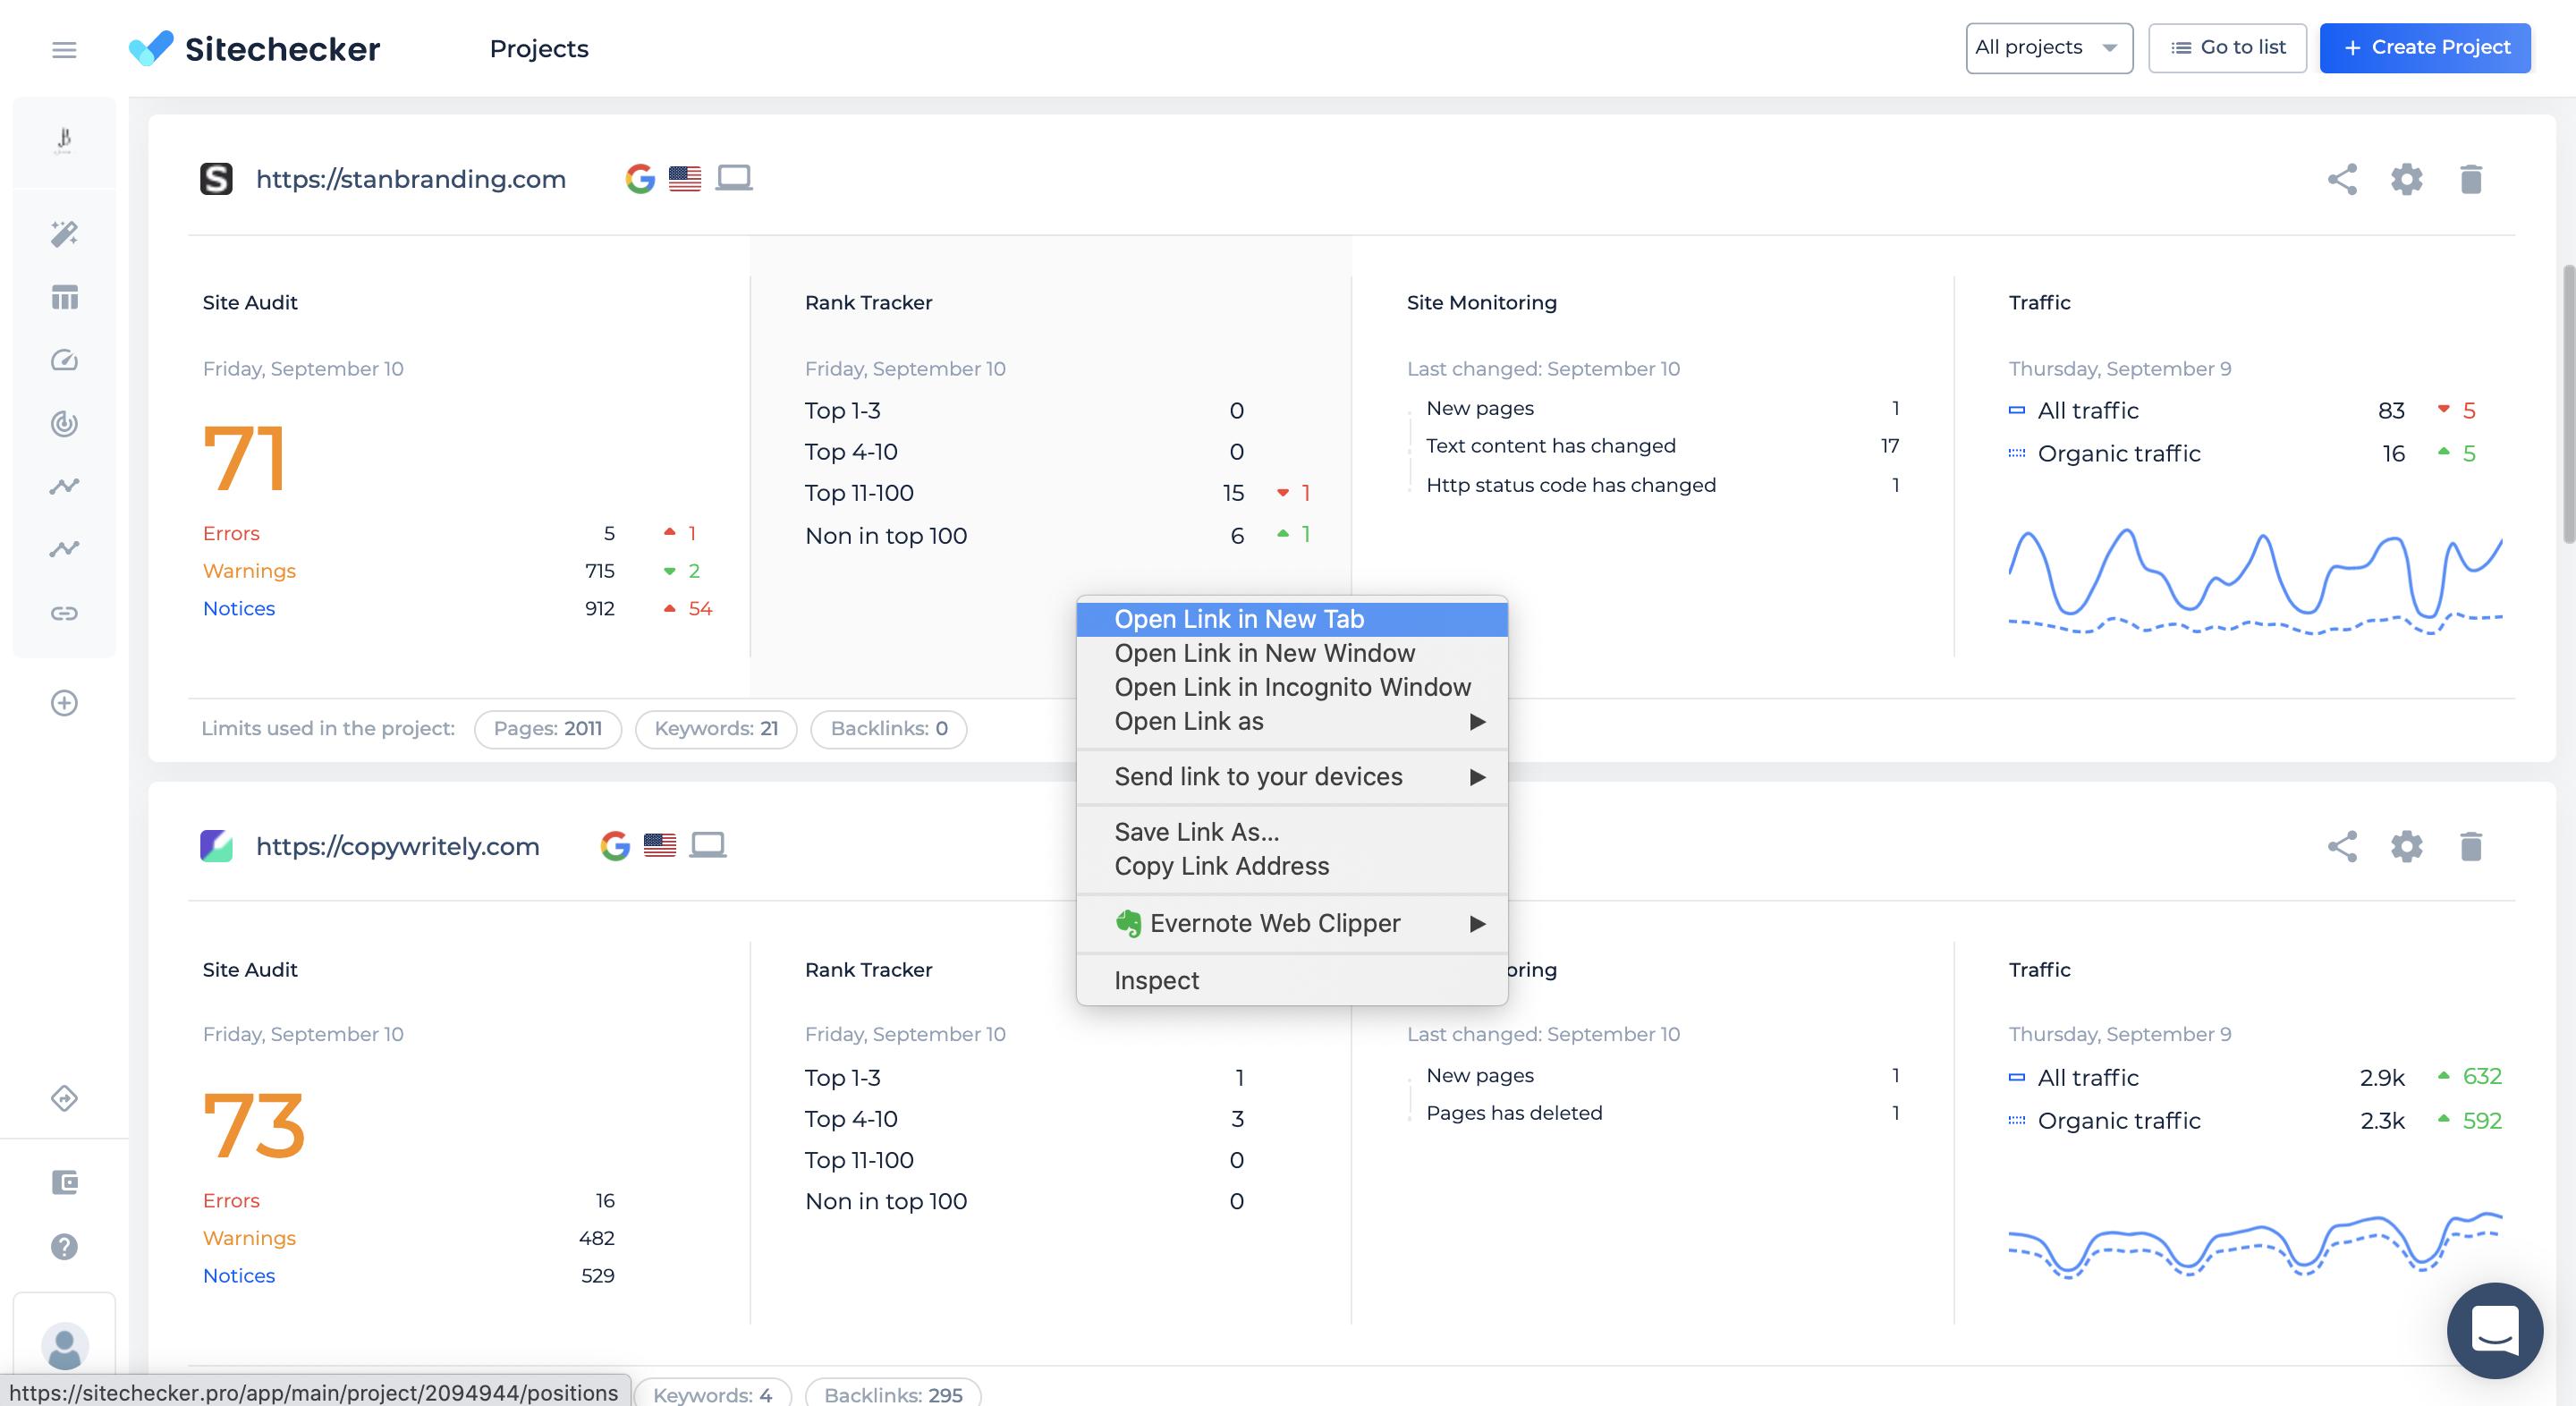Delete the stanbranding.com project
The image size is (2576, 1406).
[x=2470, y=179]
